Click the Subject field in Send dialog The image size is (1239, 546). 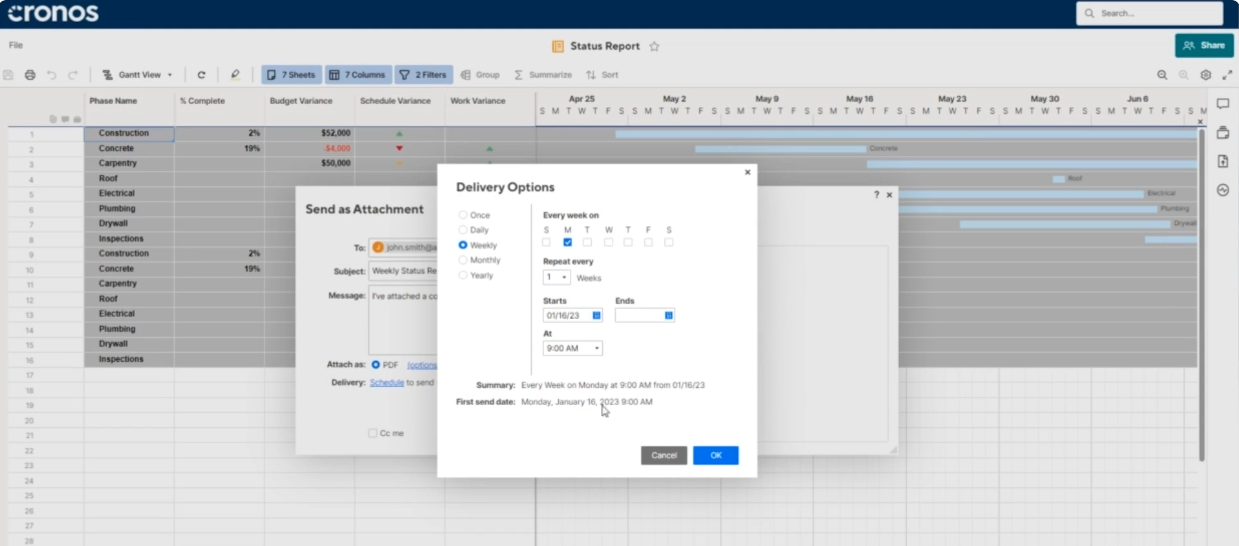[403, 271]
